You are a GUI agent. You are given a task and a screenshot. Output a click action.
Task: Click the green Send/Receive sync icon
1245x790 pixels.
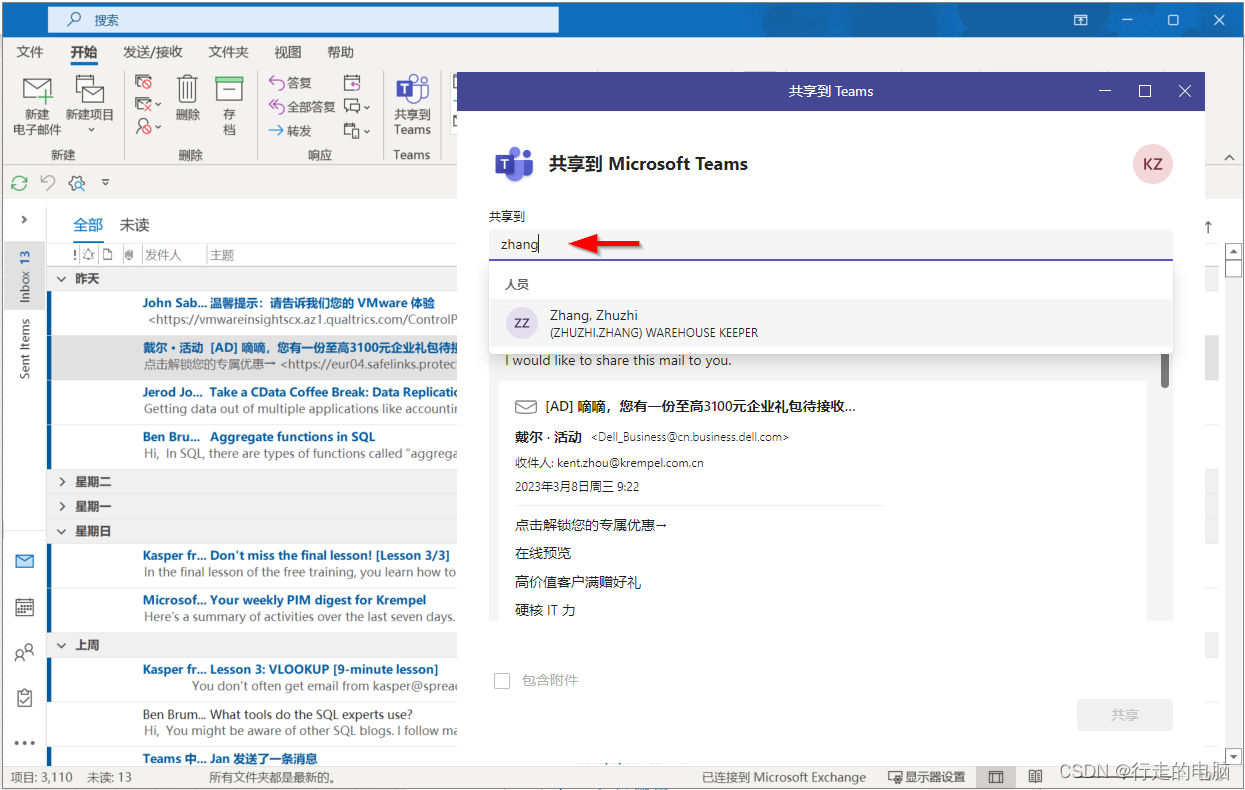point(19,183)
